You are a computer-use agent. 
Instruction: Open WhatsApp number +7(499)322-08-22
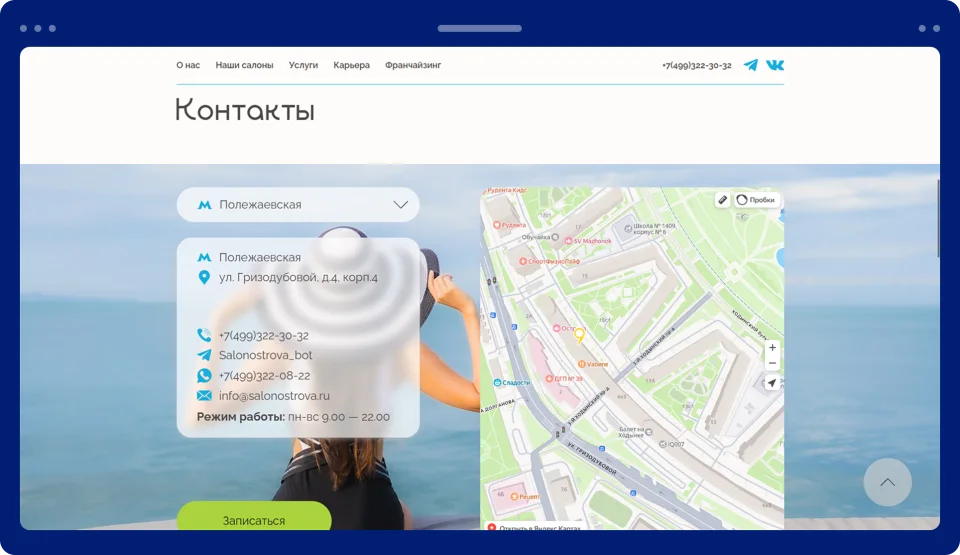pos(264,376)
